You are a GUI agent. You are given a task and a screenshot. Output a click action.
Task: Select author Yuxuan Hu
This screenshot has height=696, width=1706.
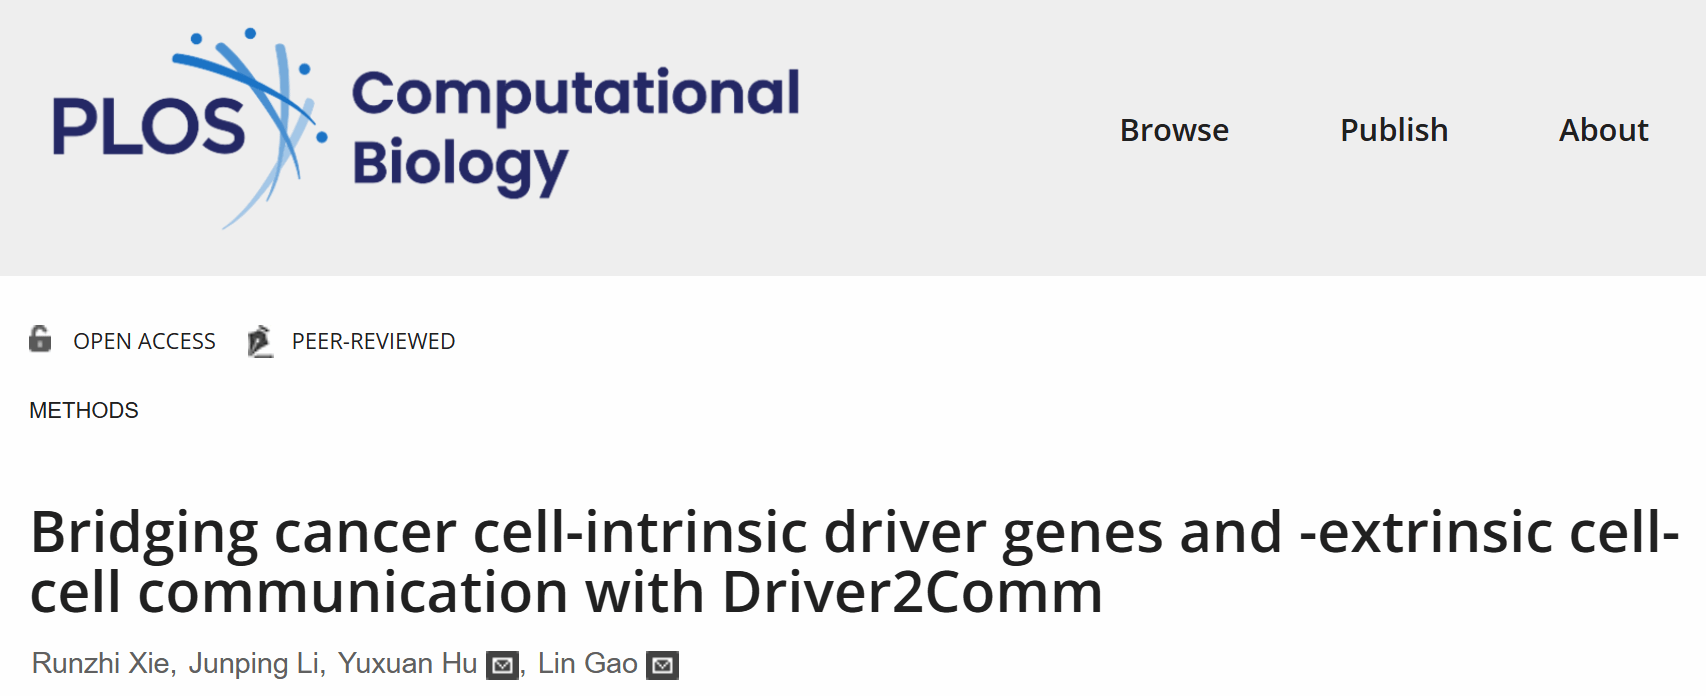pyautogui.click(x=407, y=664)
